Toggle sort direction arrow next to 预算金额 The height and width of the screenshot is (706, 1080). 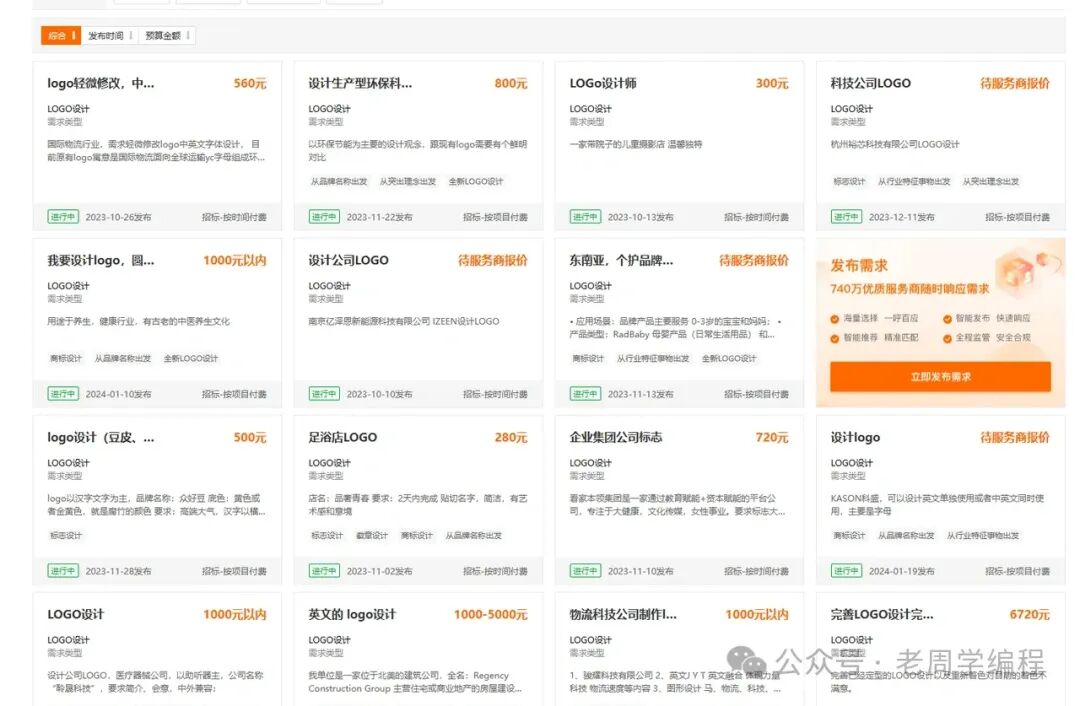point(188,35)
